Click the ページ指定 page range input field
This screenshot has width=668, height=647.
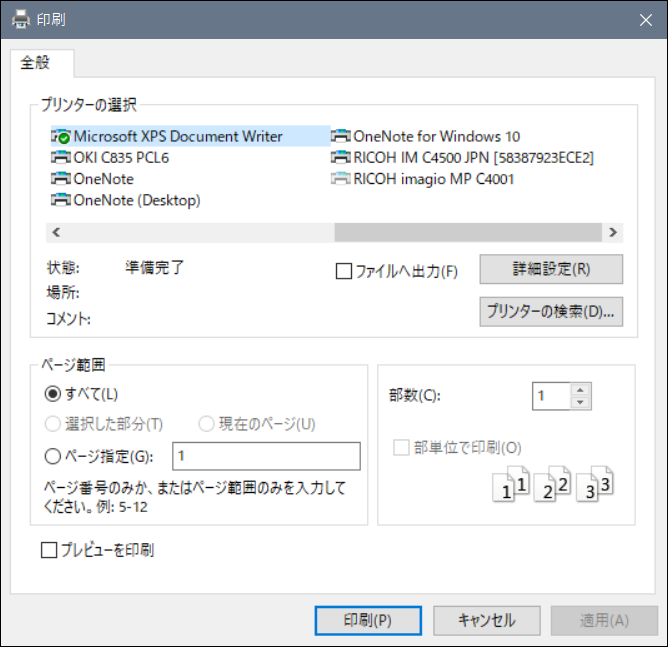(266, 456)
